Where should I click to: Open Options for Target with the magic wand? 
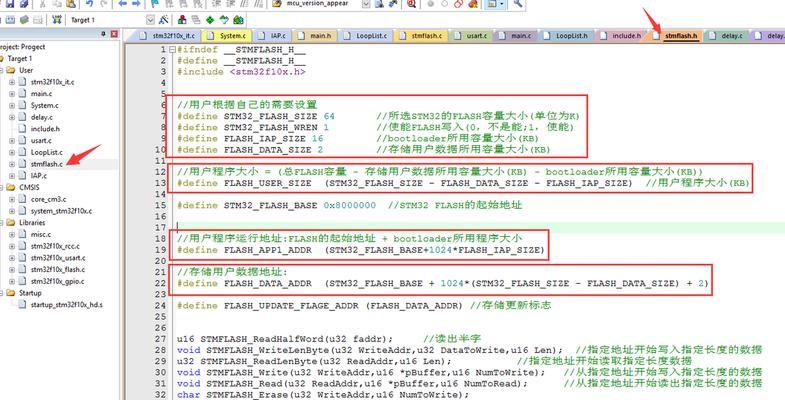pyautogui.click(x=164, y=20)
